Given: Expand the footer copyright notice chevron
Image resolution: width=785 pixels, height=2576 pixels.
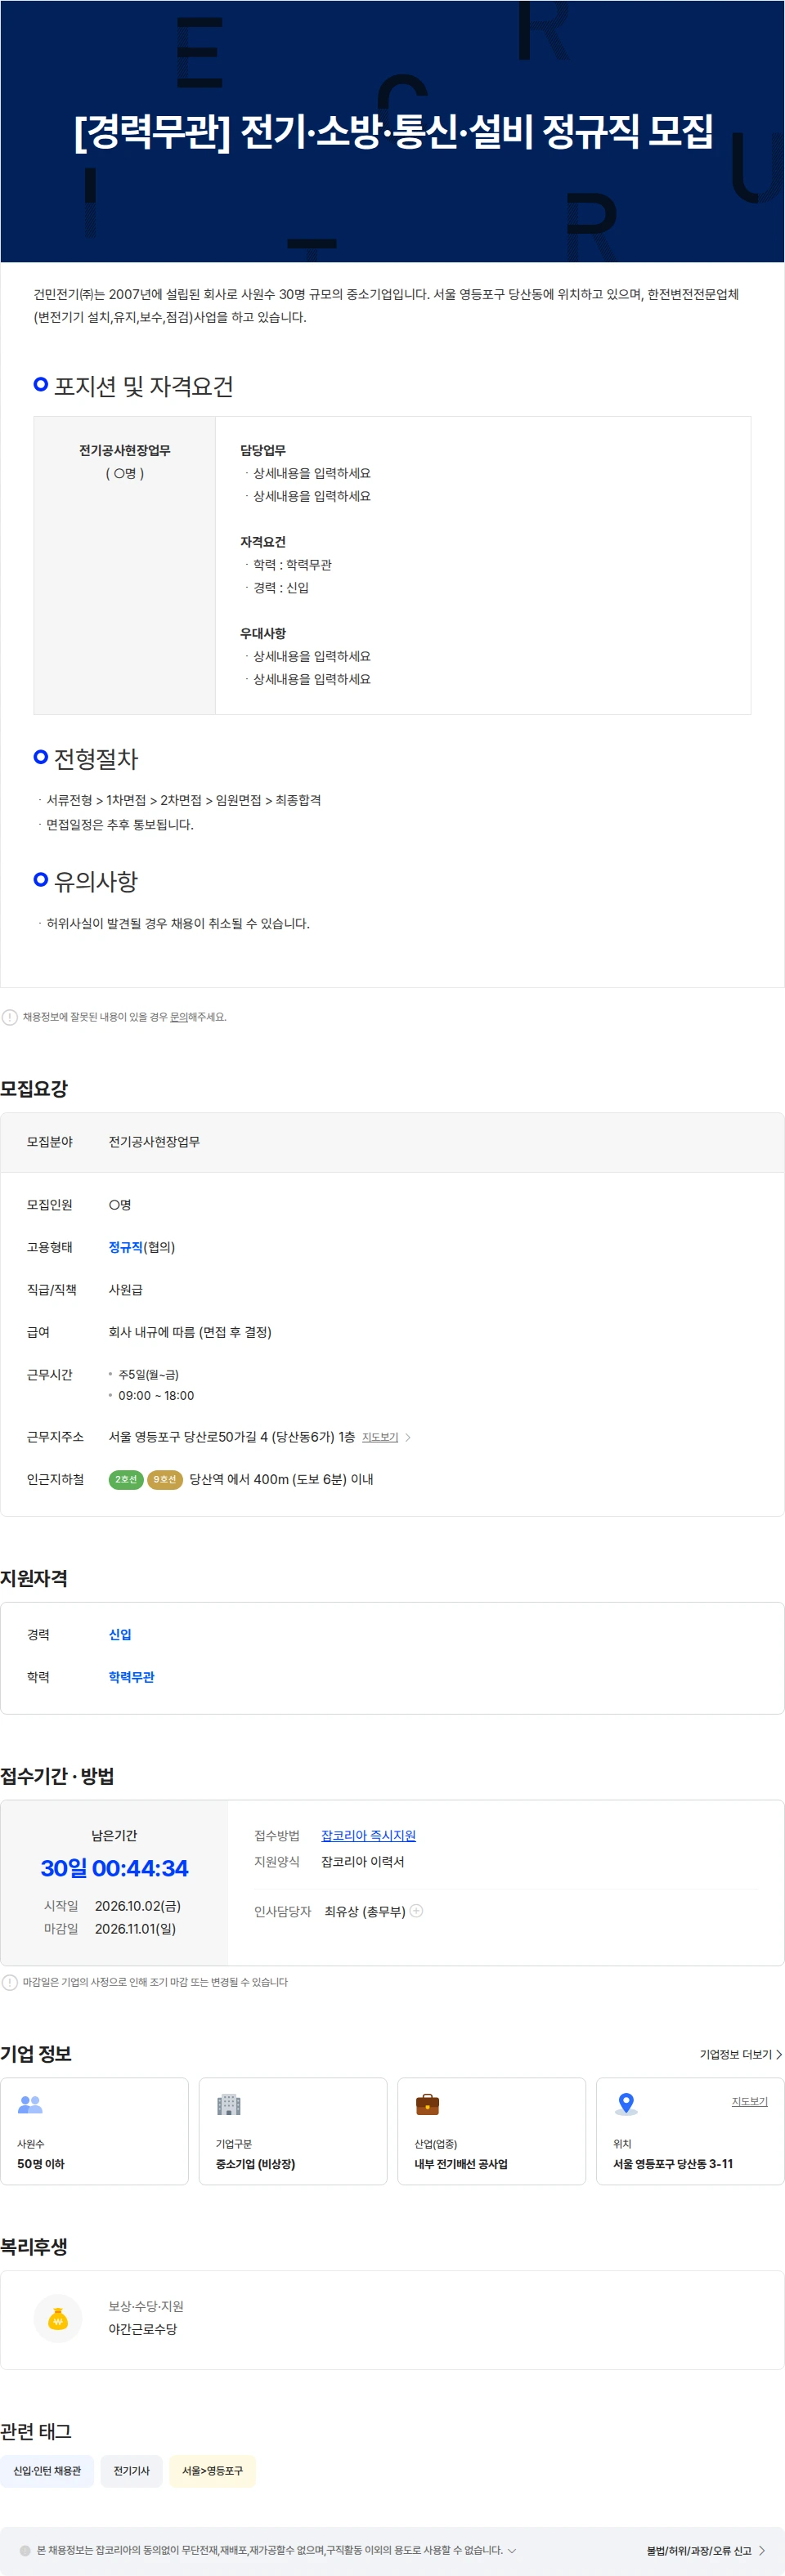Looking at the screenshot, I should [512, 2550].
